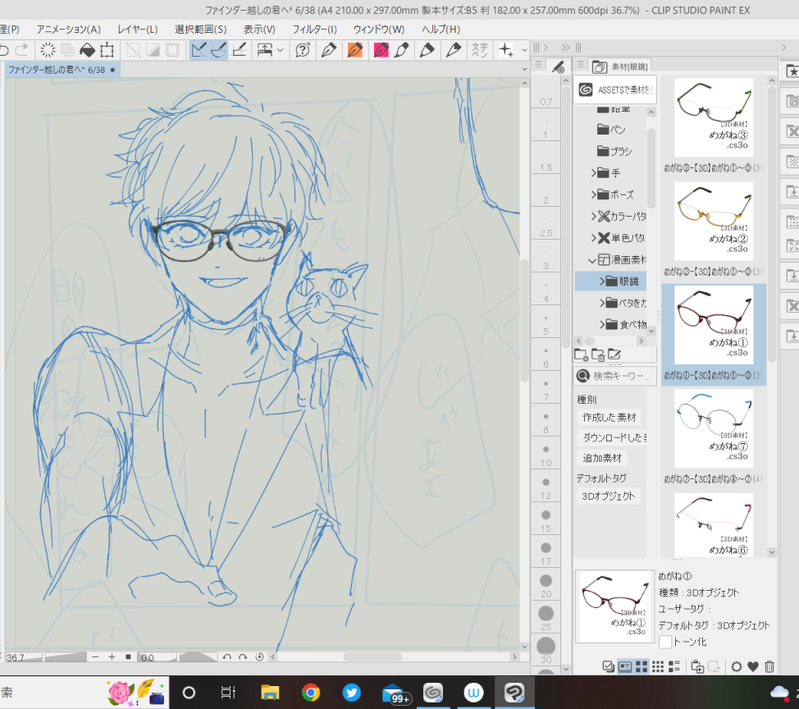Click the Fill (paint bucket) command icon

tap(87, 50)
